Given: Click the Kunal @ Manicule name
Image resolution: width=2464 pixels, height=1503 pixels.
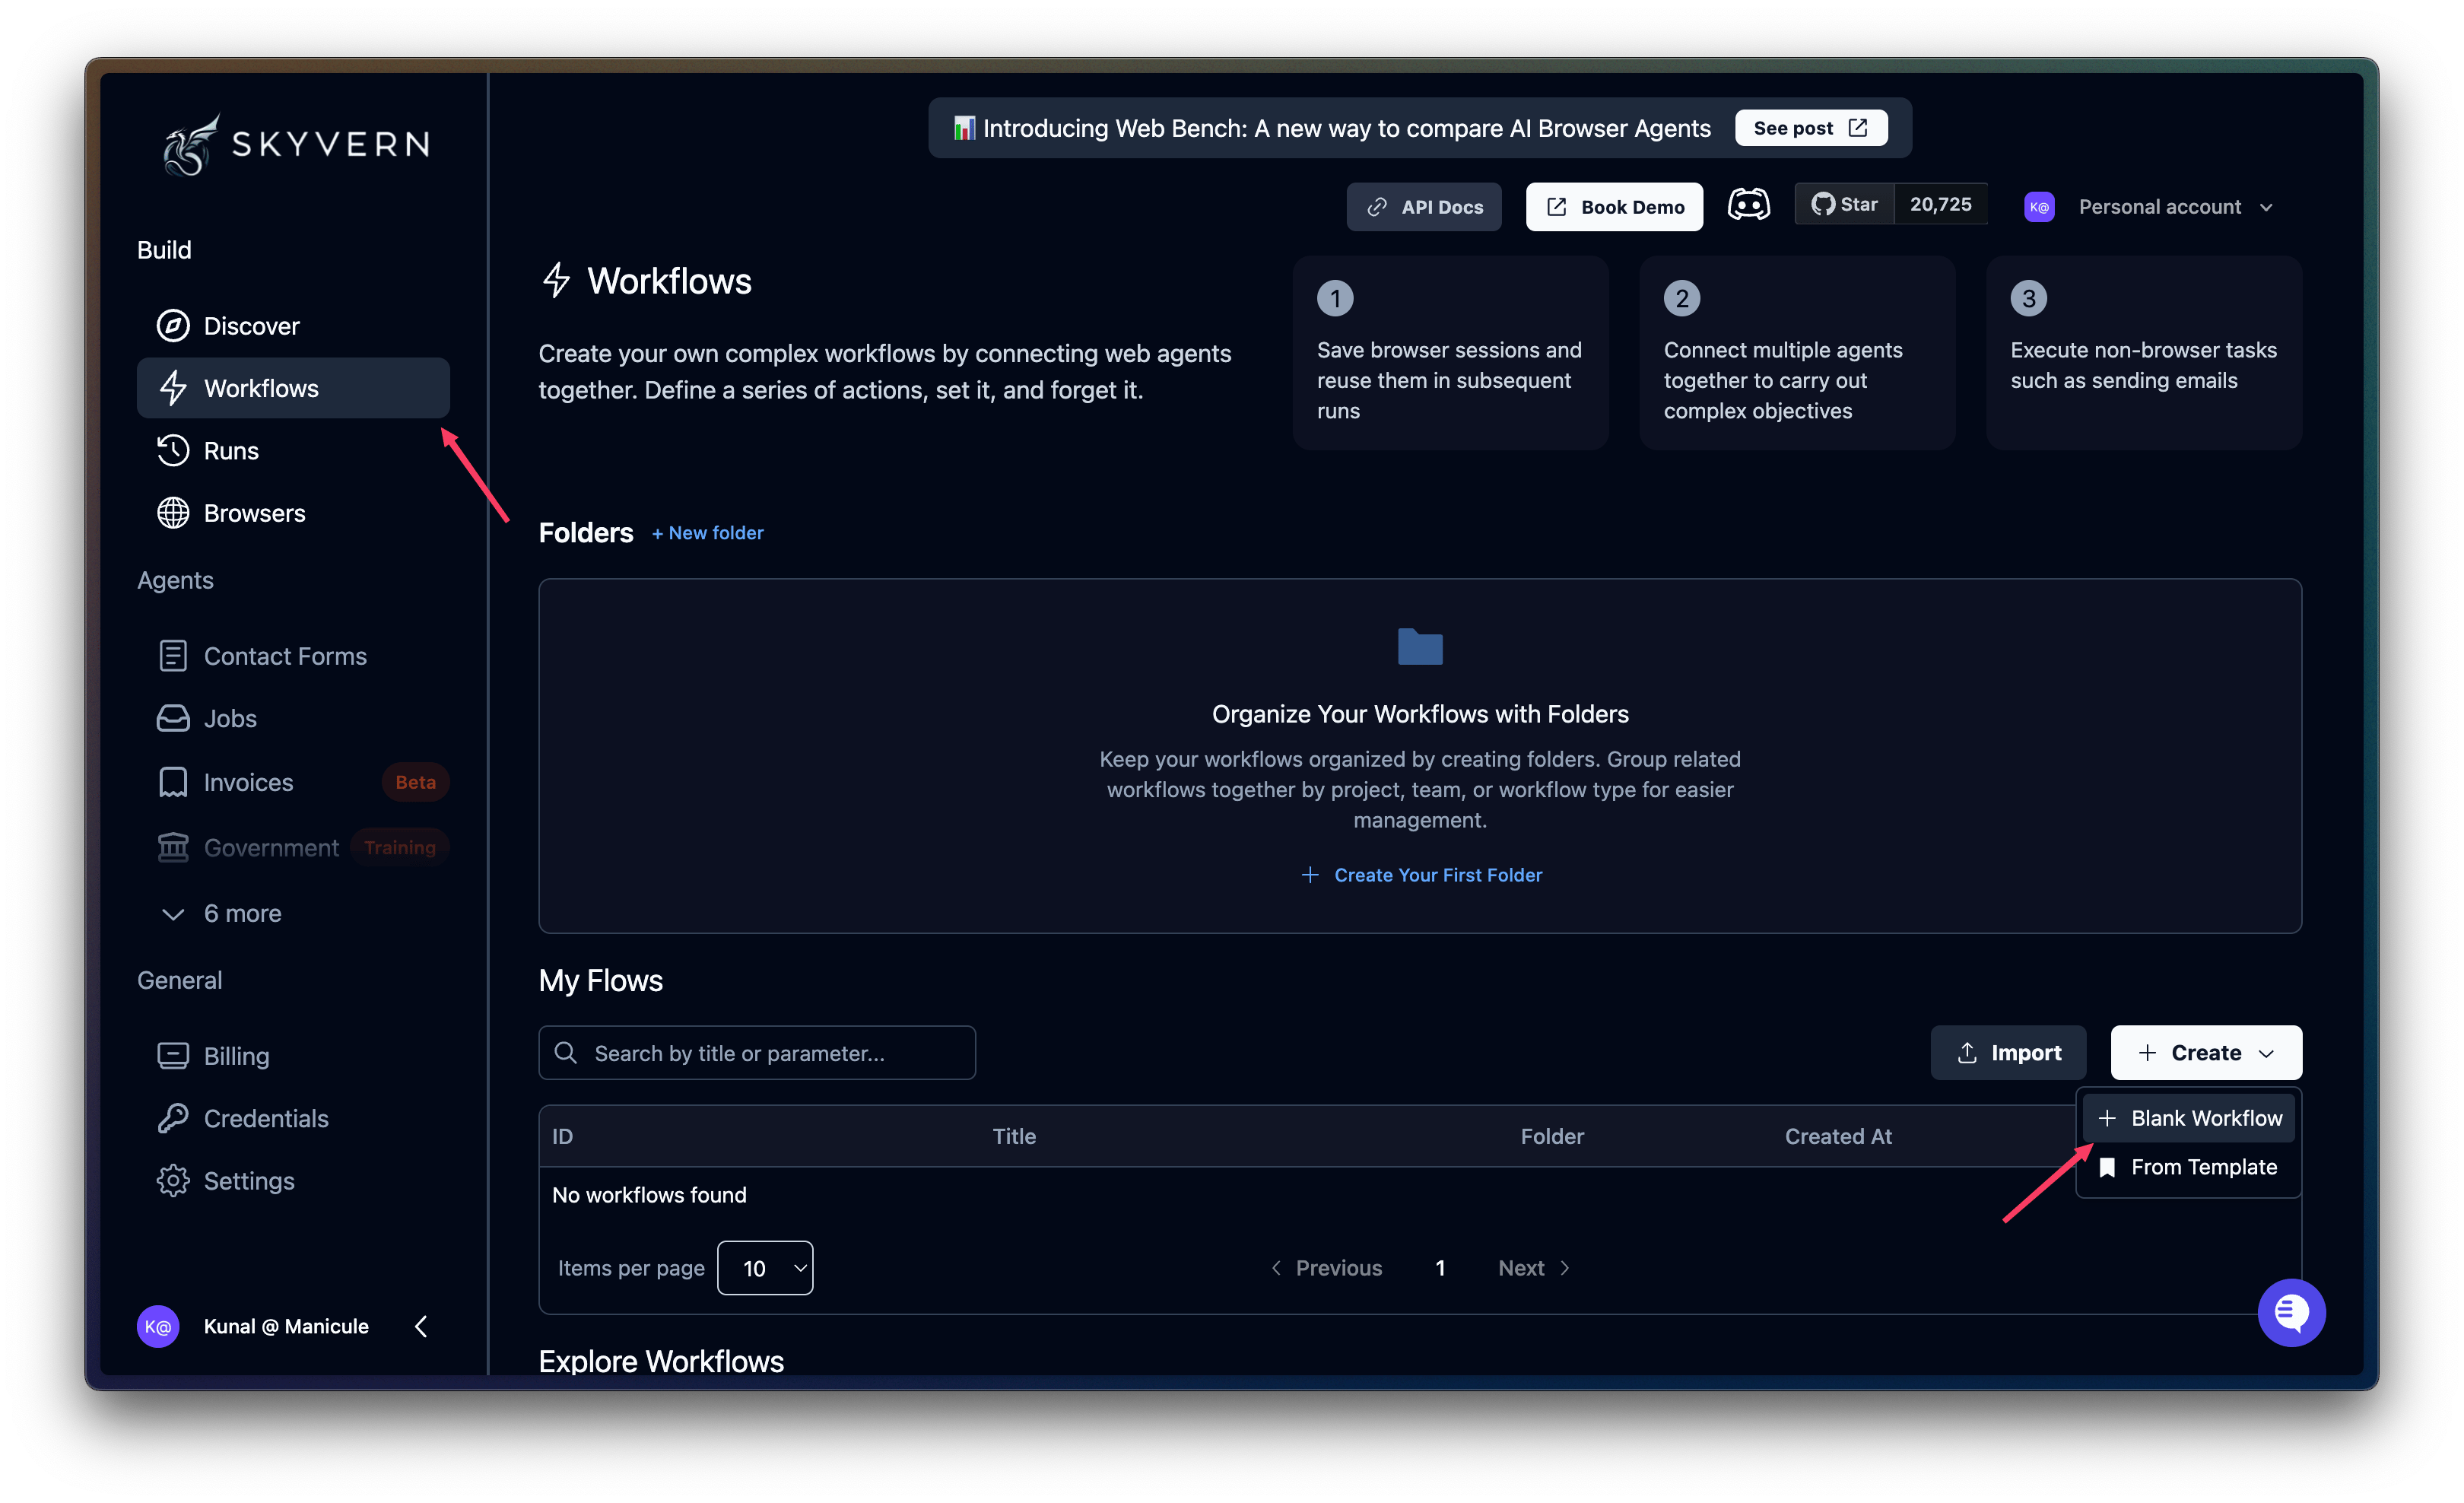Looking at the screenshot, I should (286, 1326).
